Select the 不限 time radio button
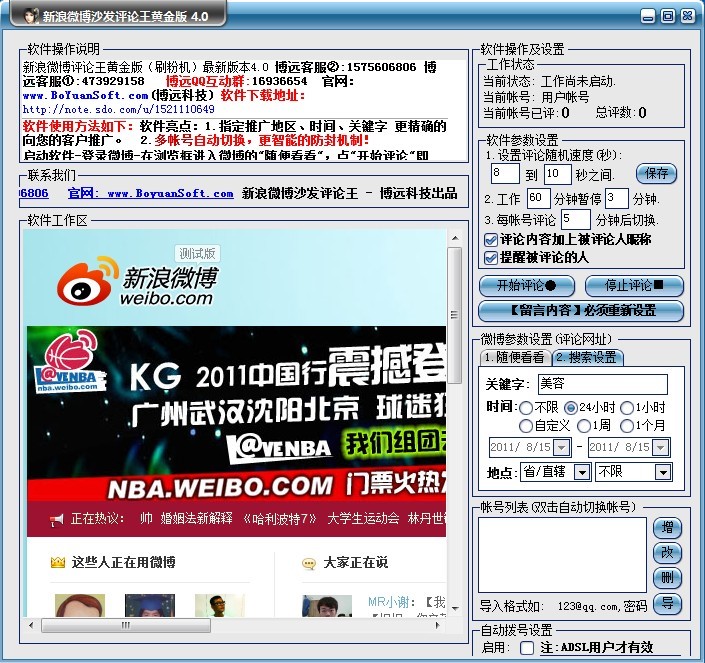Screen dimensions: 705x663 tap(526, 408)
